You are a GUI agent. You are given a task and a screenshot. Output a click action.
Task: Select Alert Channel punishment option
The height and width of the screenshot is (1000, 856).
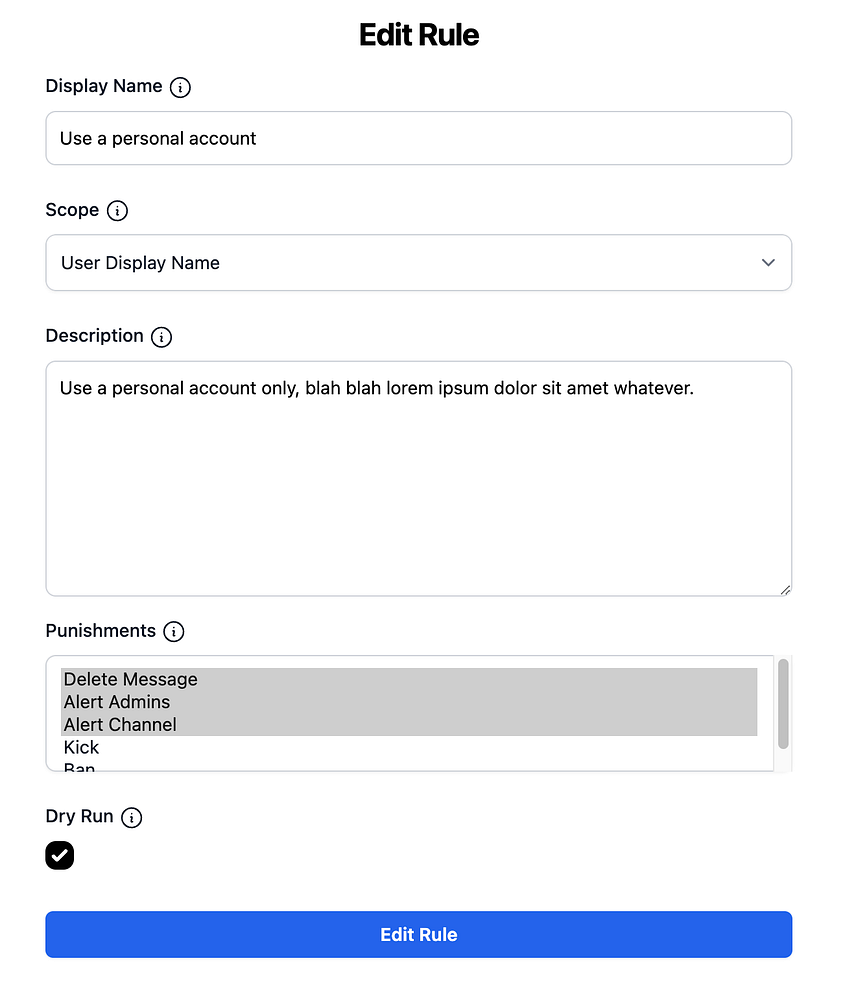[120, 725]
